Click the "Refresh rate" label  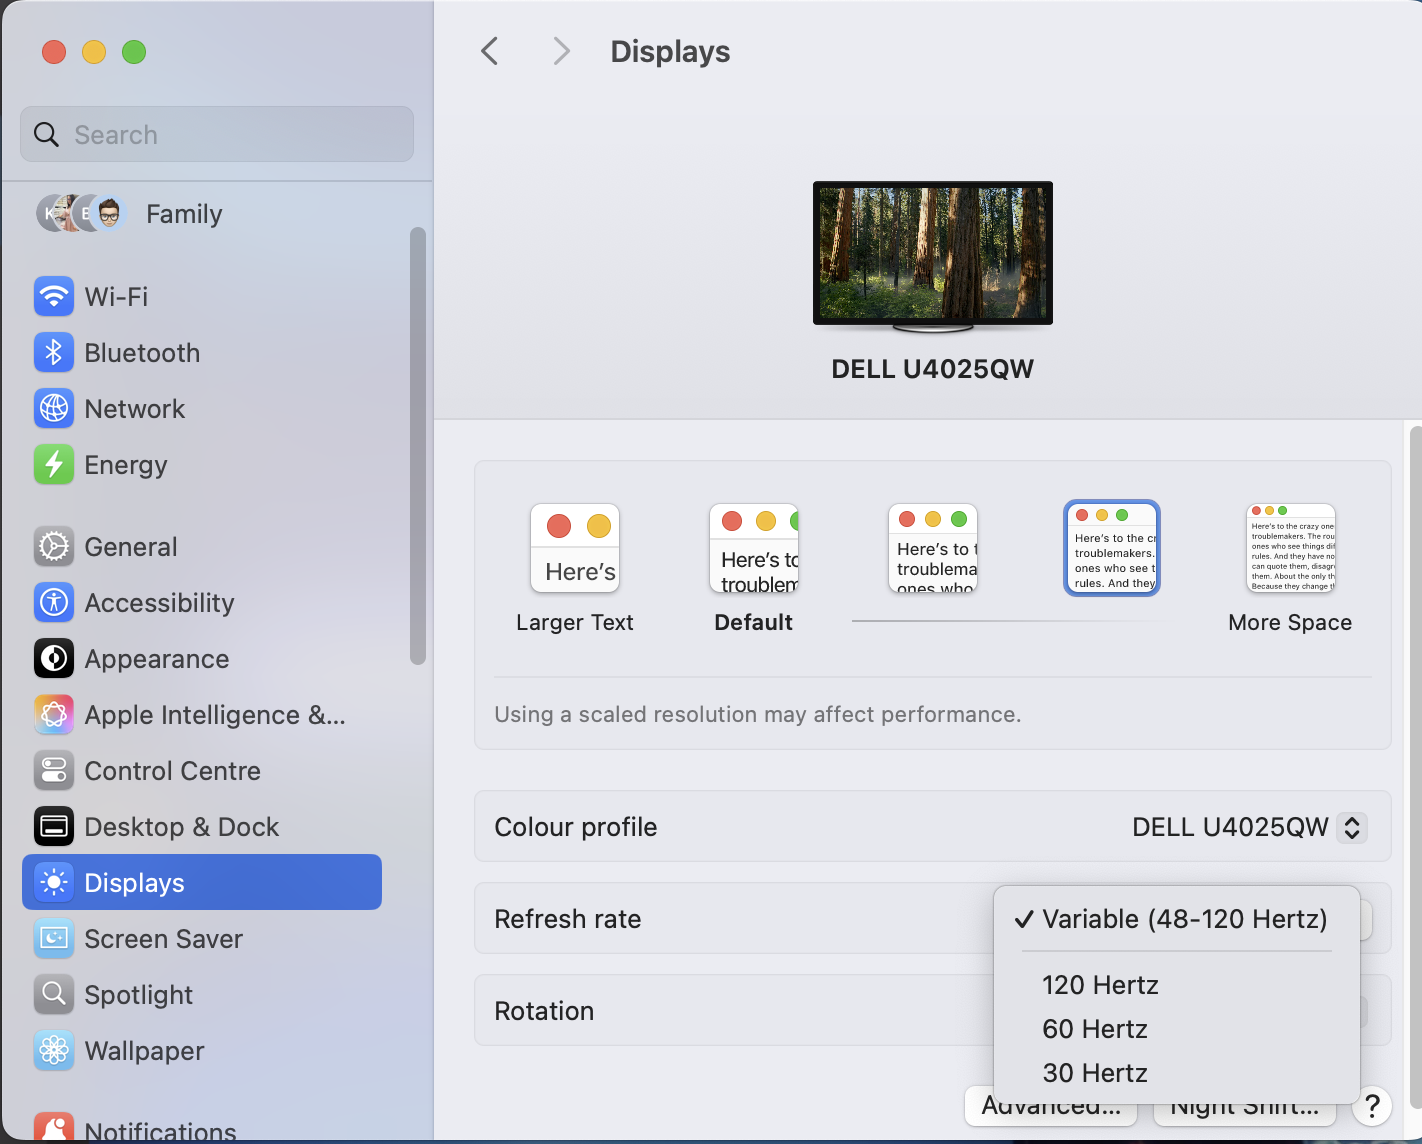568,919
